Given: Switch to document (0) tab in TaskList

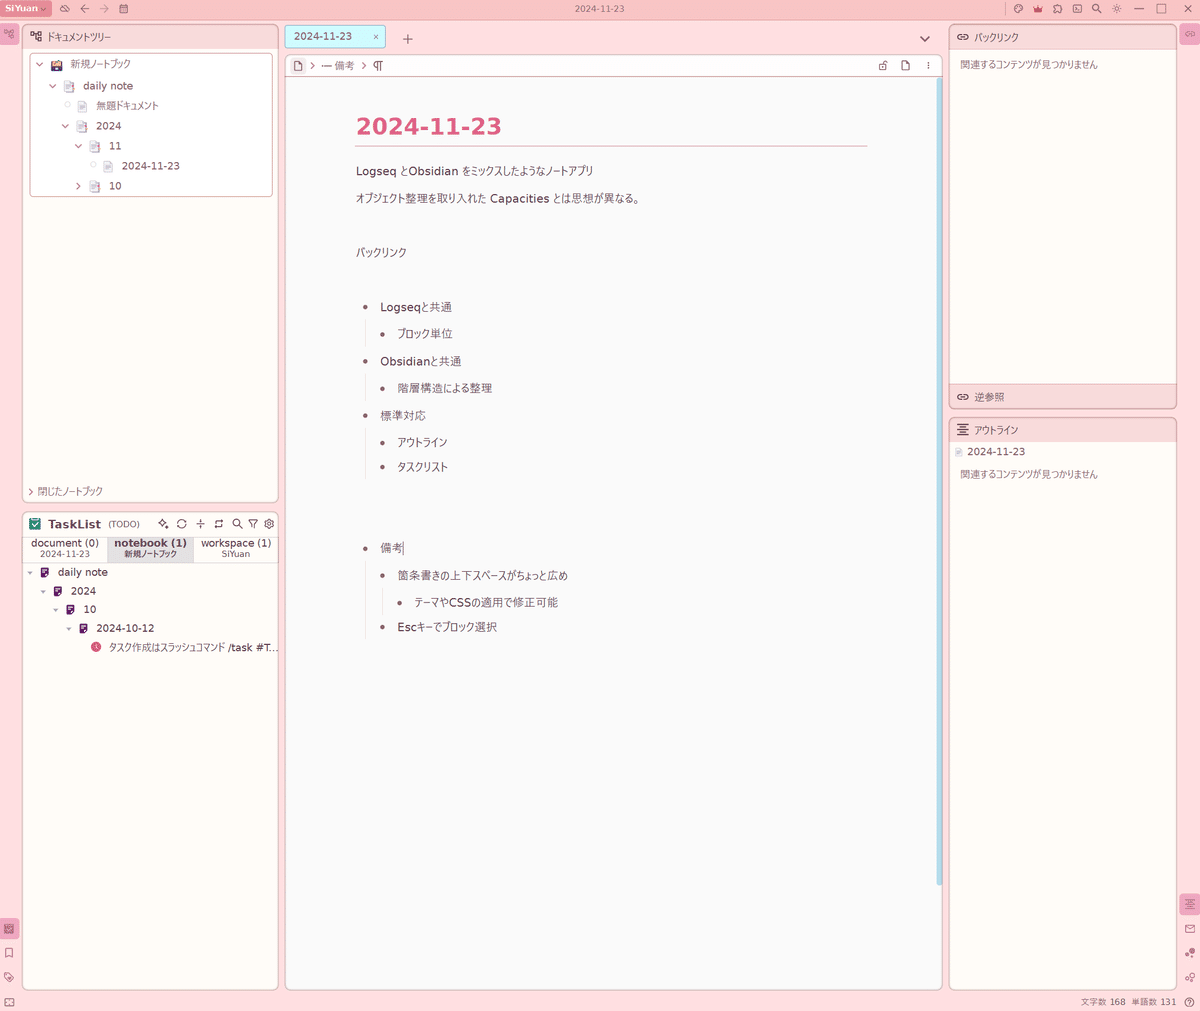Looking at the screenshot, I should pyautogui.click(x=65, y=548).
